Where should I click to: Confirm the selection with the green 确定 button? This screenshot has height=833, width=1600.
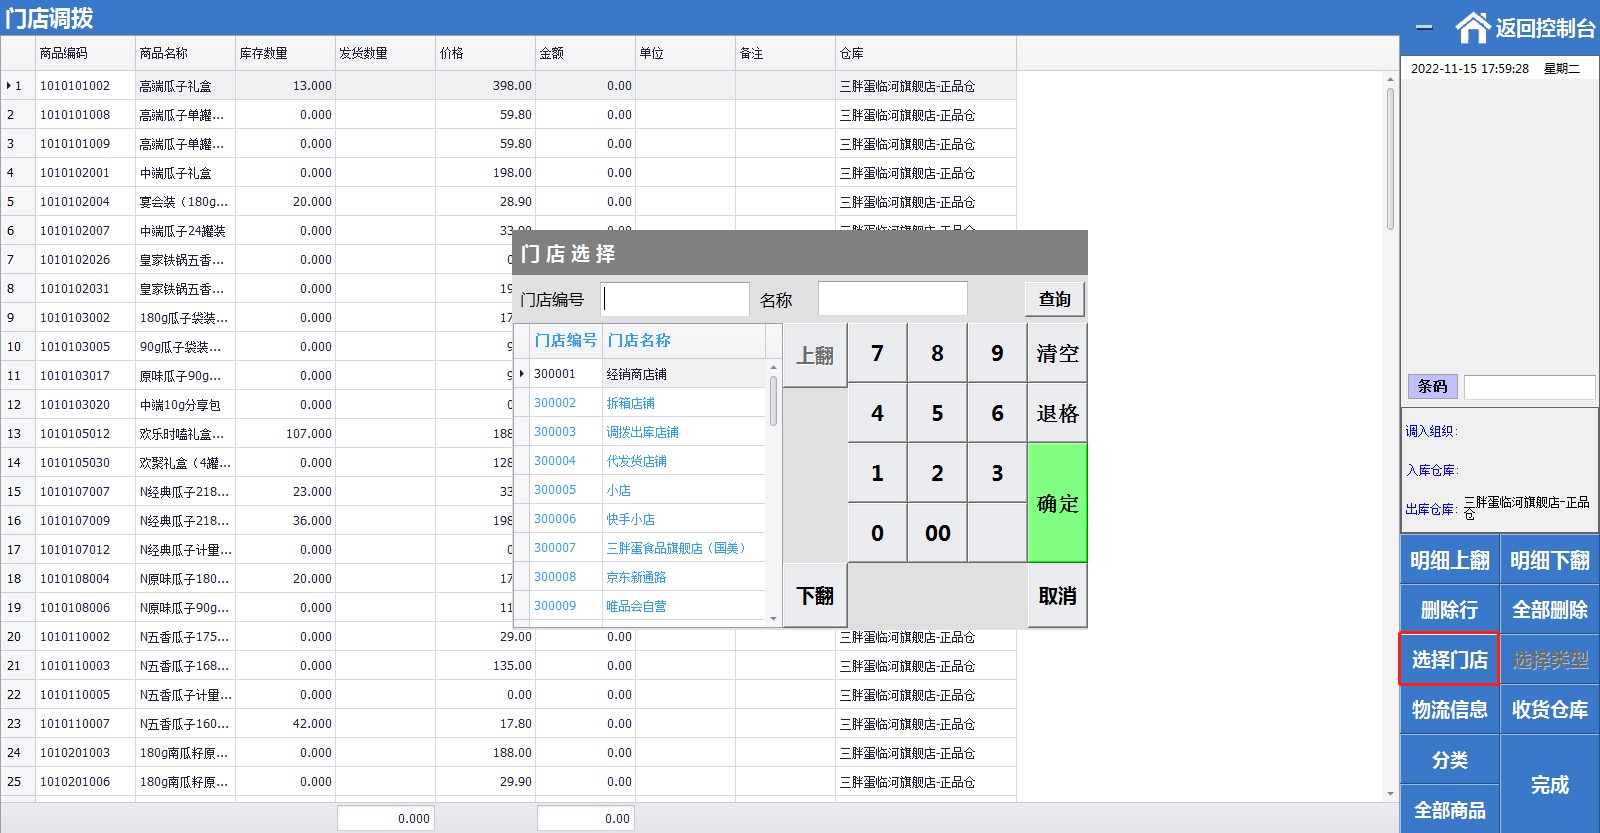pos(1057,503)
